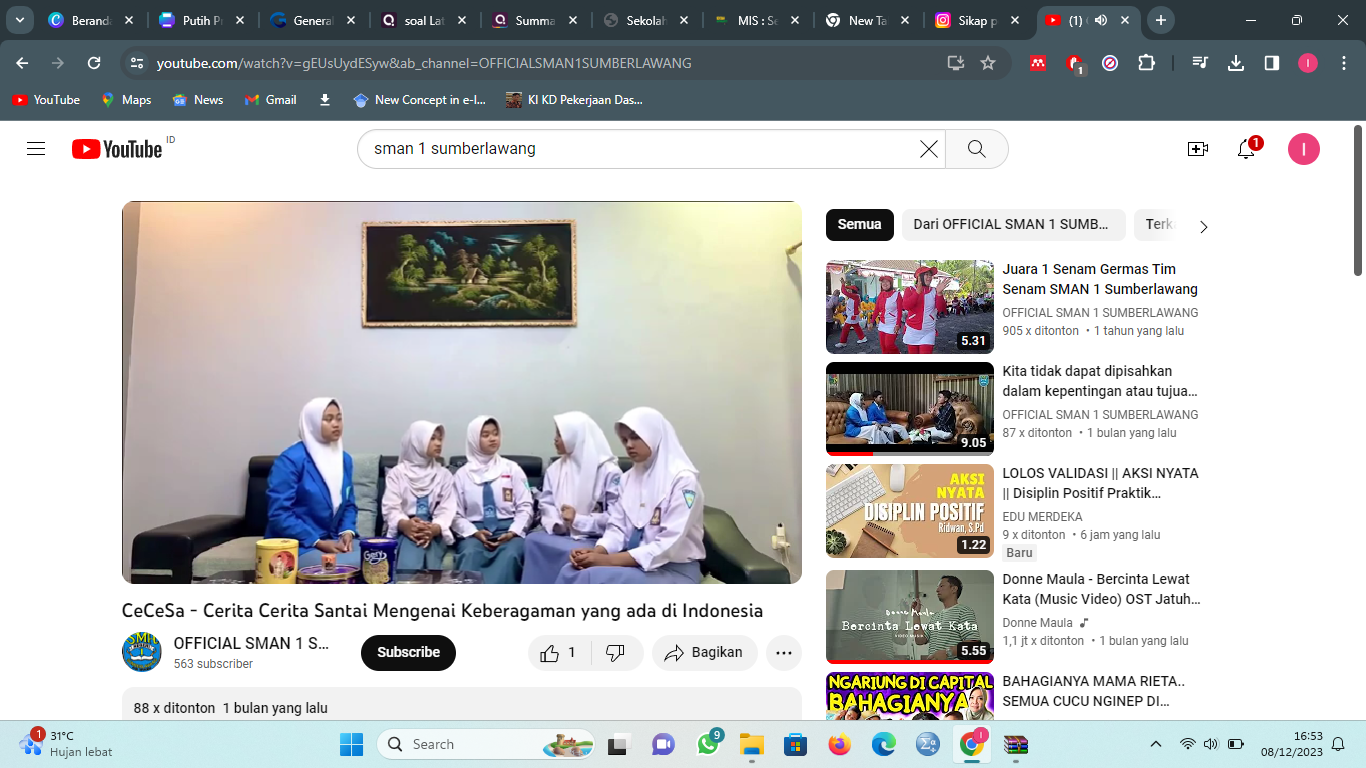Viewport: 1366px width, 768px height.
Task: Dislike the CeCeSa video
Action: 616,653
